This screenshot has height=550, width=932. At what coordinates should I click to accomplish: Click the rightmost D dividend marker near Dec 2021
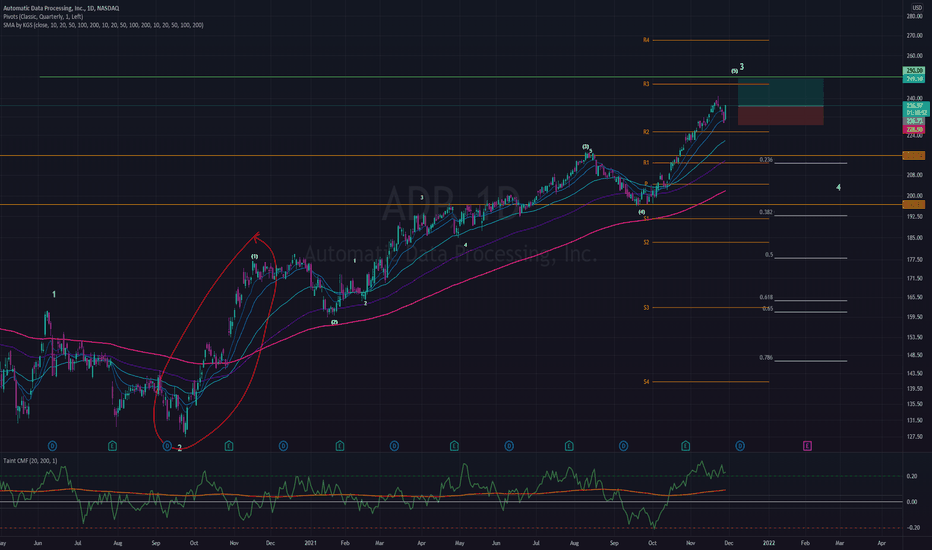point(740,445)
